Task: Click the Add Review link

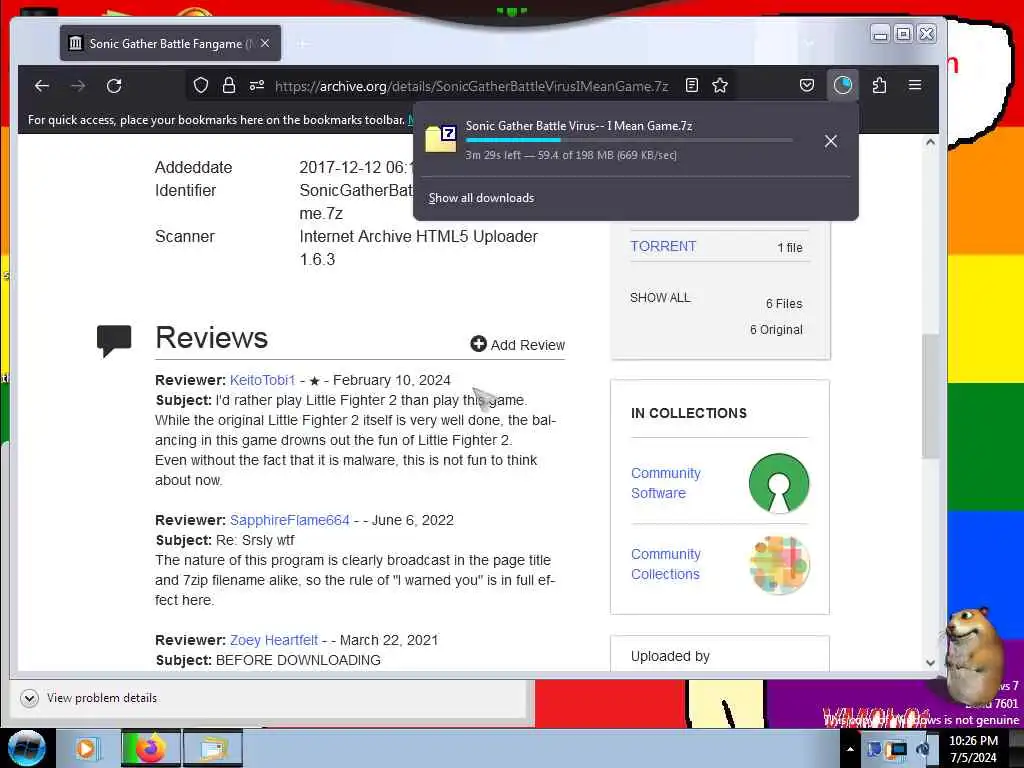Action: (x=527, y=345)
